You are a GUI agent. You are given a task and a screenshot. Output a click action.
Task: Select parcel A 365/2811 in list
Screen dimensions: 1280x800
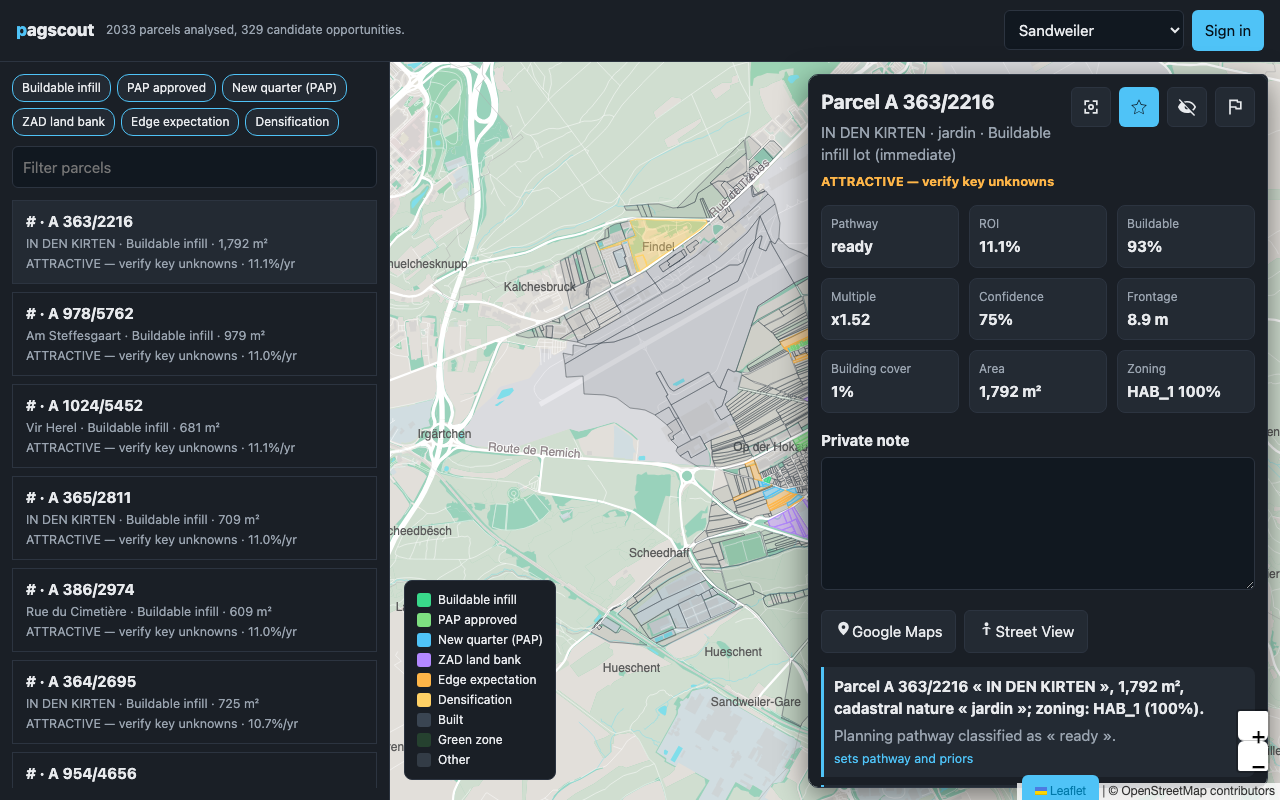tap(194, 518)
